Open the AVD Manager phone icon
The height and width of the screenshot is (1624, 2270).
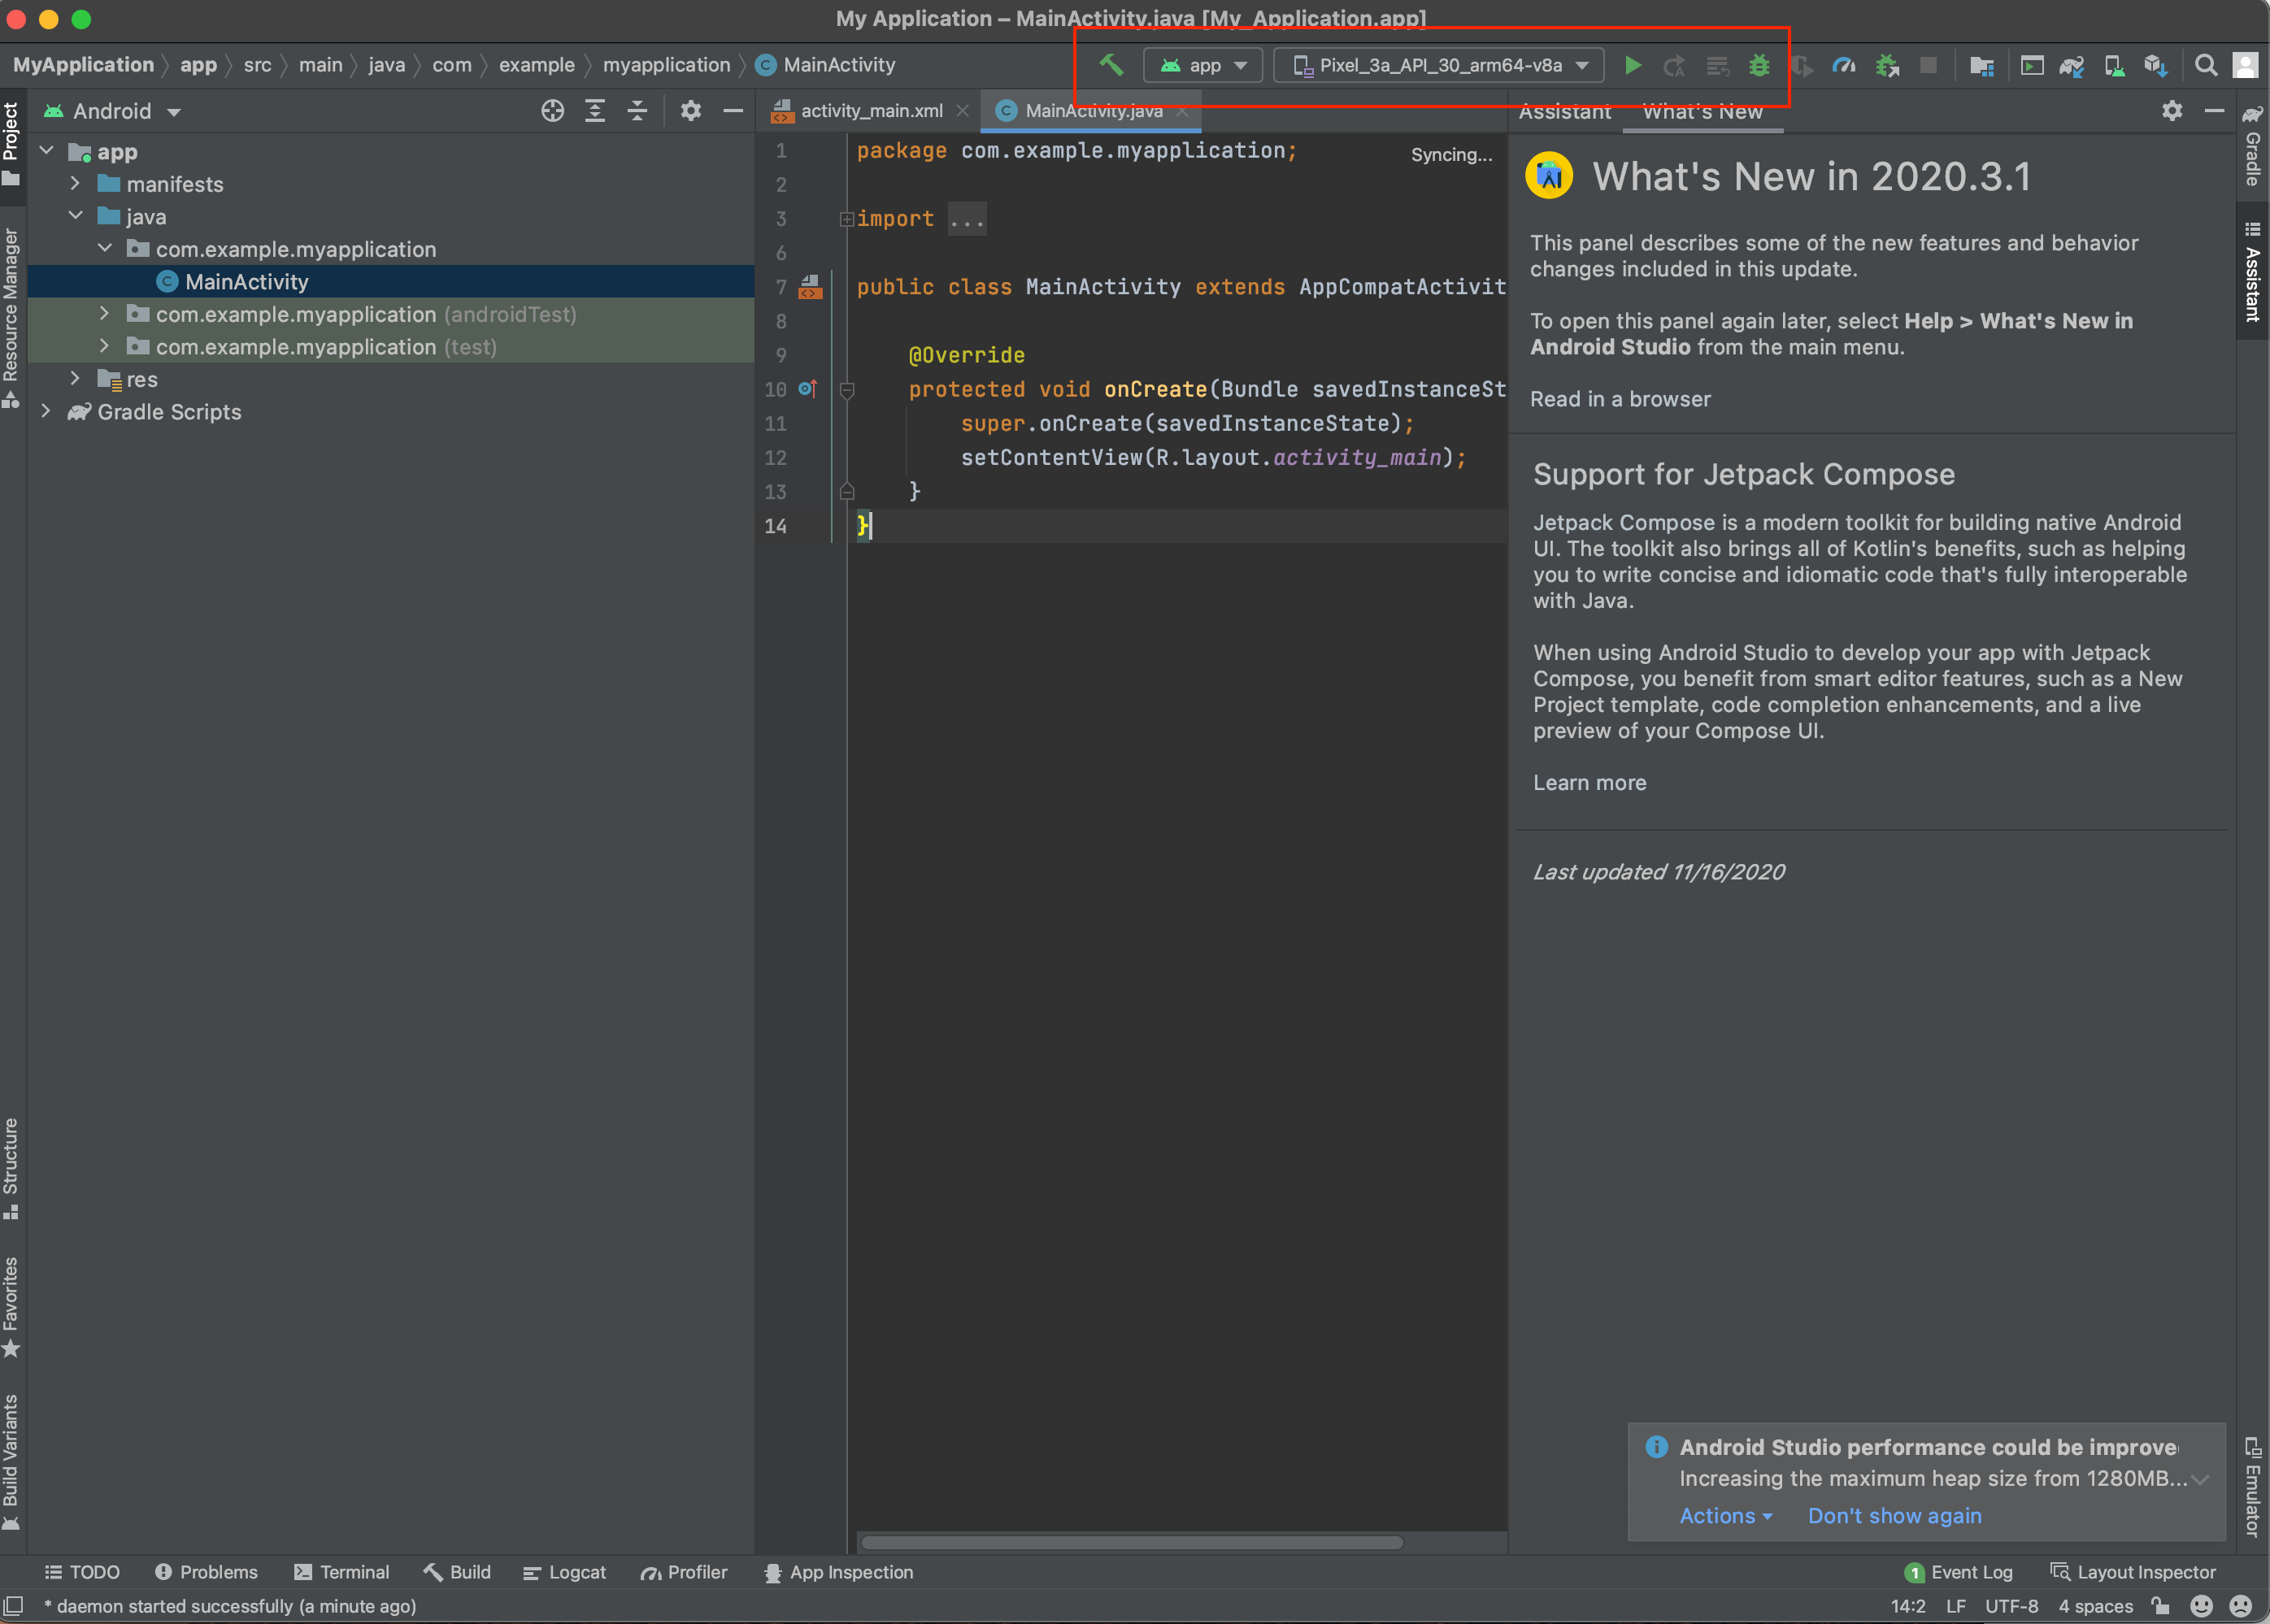pyautogui.click(x=2113, y=65)
